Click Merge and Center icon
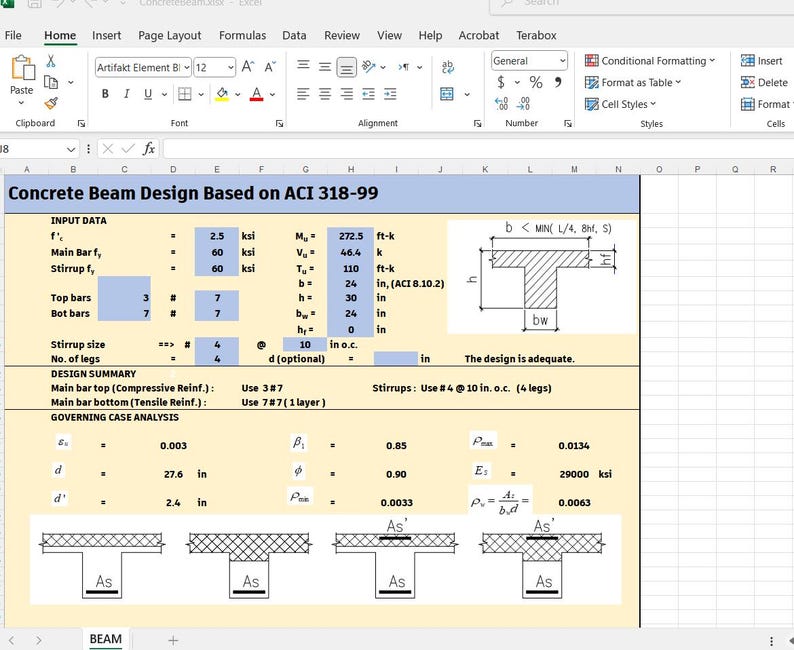The width and height of the screenshot is (794, 650). (447, 94)
